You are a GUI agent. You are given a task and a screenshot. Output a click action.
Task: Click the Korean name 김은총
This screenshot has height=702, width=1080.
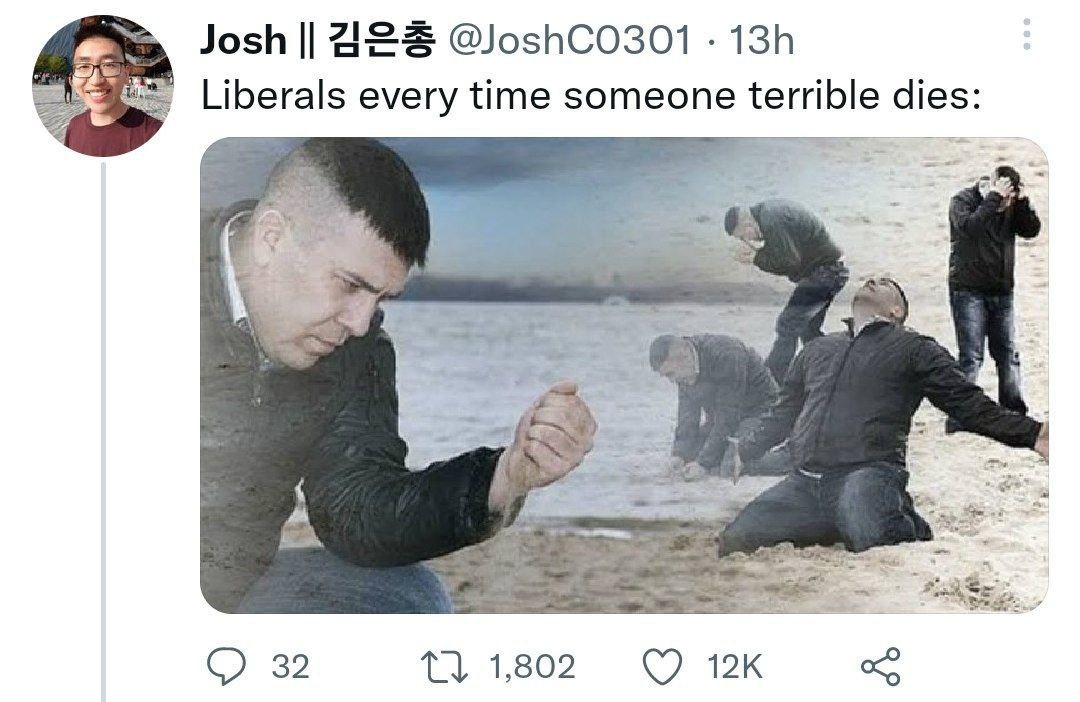(382, 39)
